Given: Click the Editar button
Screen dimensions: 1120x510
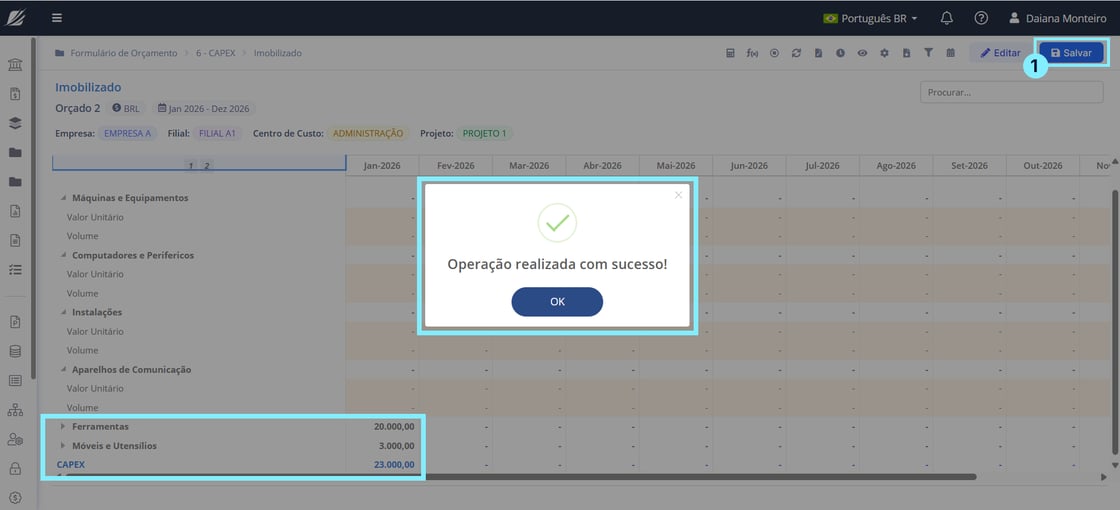Looking at the screenshot, I should pos(1000,53).
